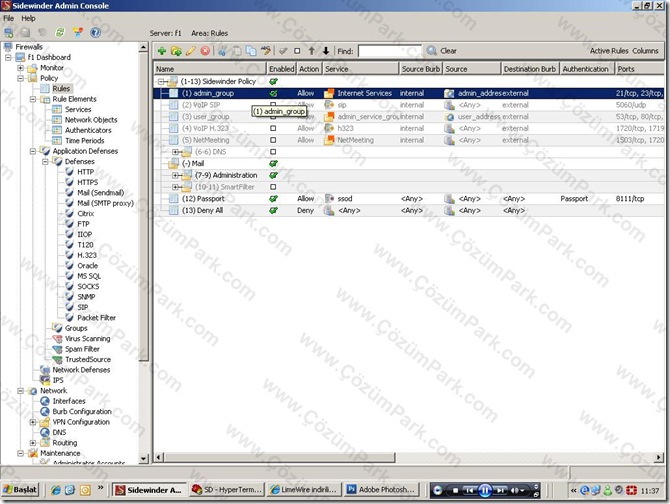Click the checkmark enable rule icon
The width and height of the screenshot is (670, 504).
[283, 51]
